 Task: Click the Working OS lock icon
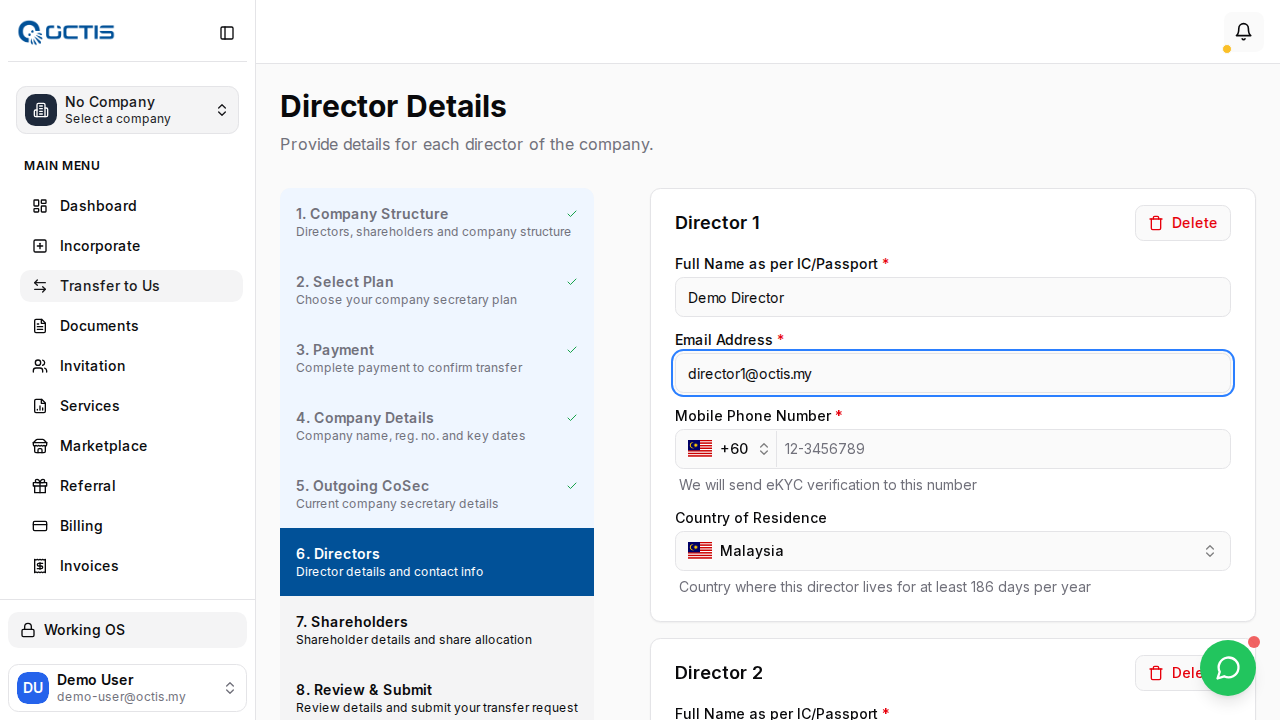pos(28,630)
